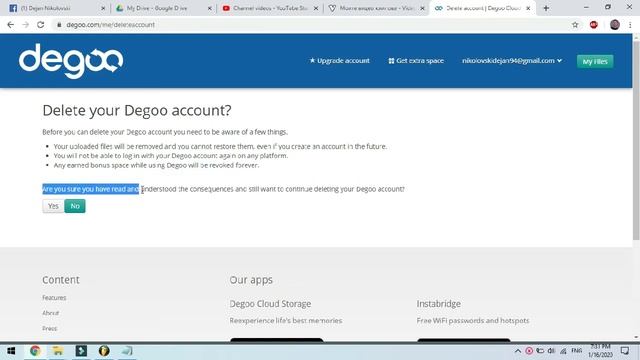The height and width of the screenshot is (360, 640).
Task: Open the Chrome three-dot menu
Action: (630, 25)
